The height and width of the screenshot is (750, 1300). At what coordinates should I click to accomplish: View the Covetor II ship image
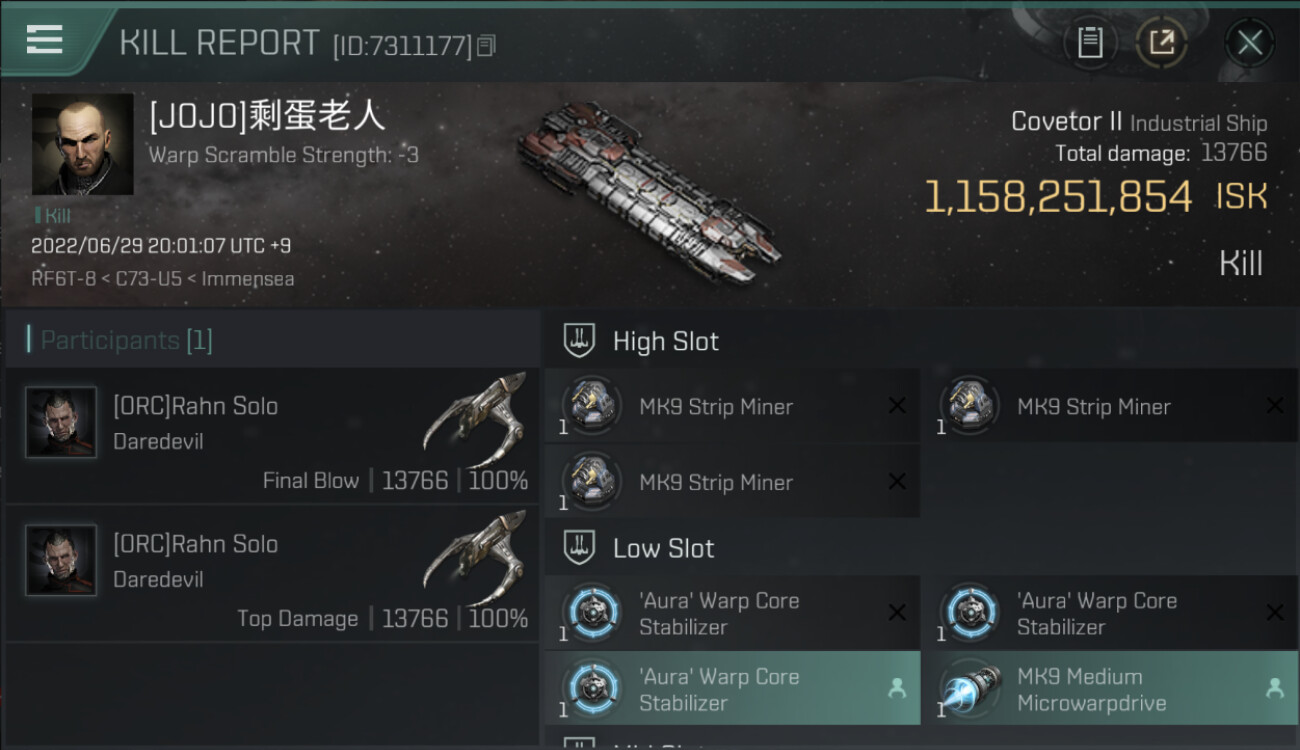650,190
